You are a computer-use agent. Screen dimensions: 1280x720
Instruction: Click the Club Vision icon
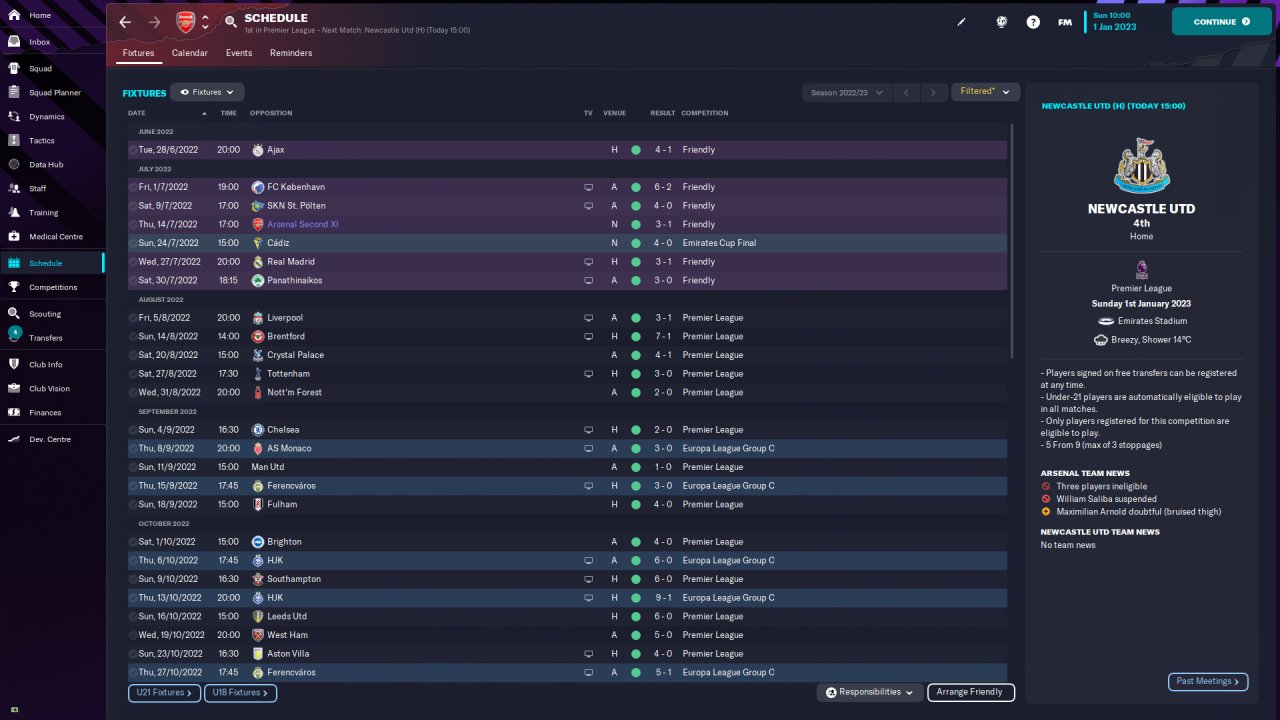pyautogui.click(x=14, y=389)
